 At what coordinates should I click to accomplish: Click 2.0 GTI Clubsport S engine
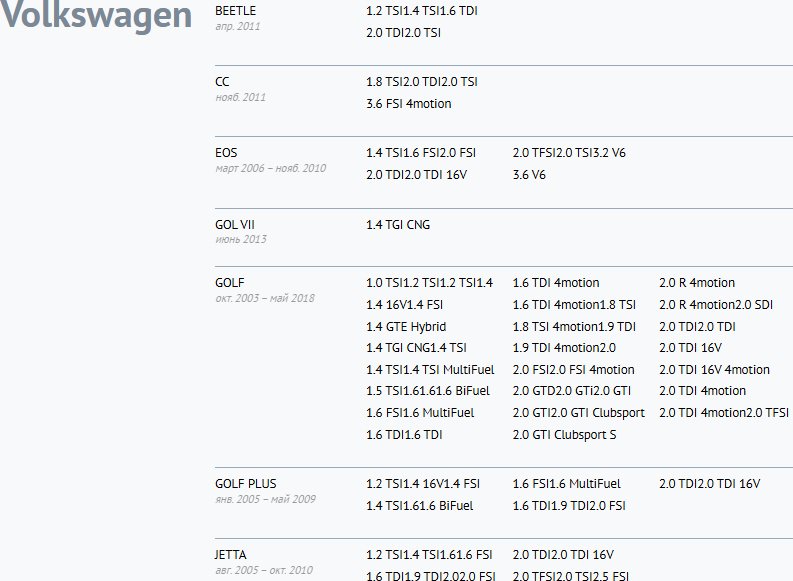[x=564, y=435]
